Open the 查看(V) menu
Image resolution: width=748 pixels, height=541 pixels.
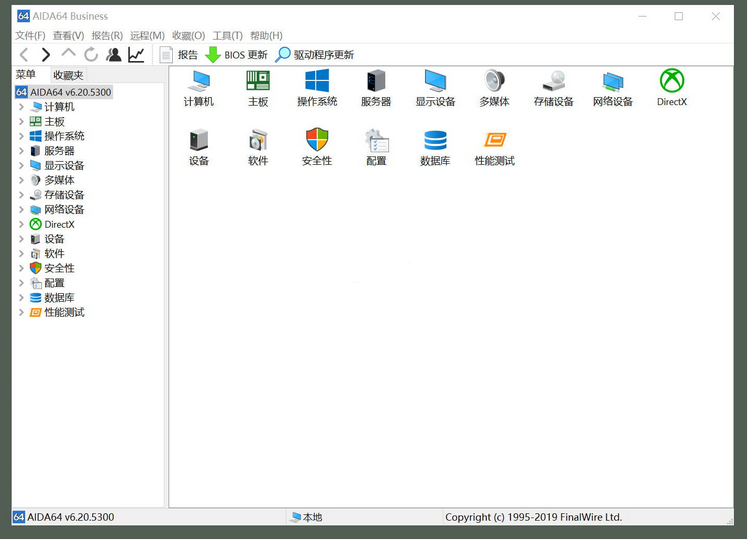pyautogui.click(x=68, y=36)
